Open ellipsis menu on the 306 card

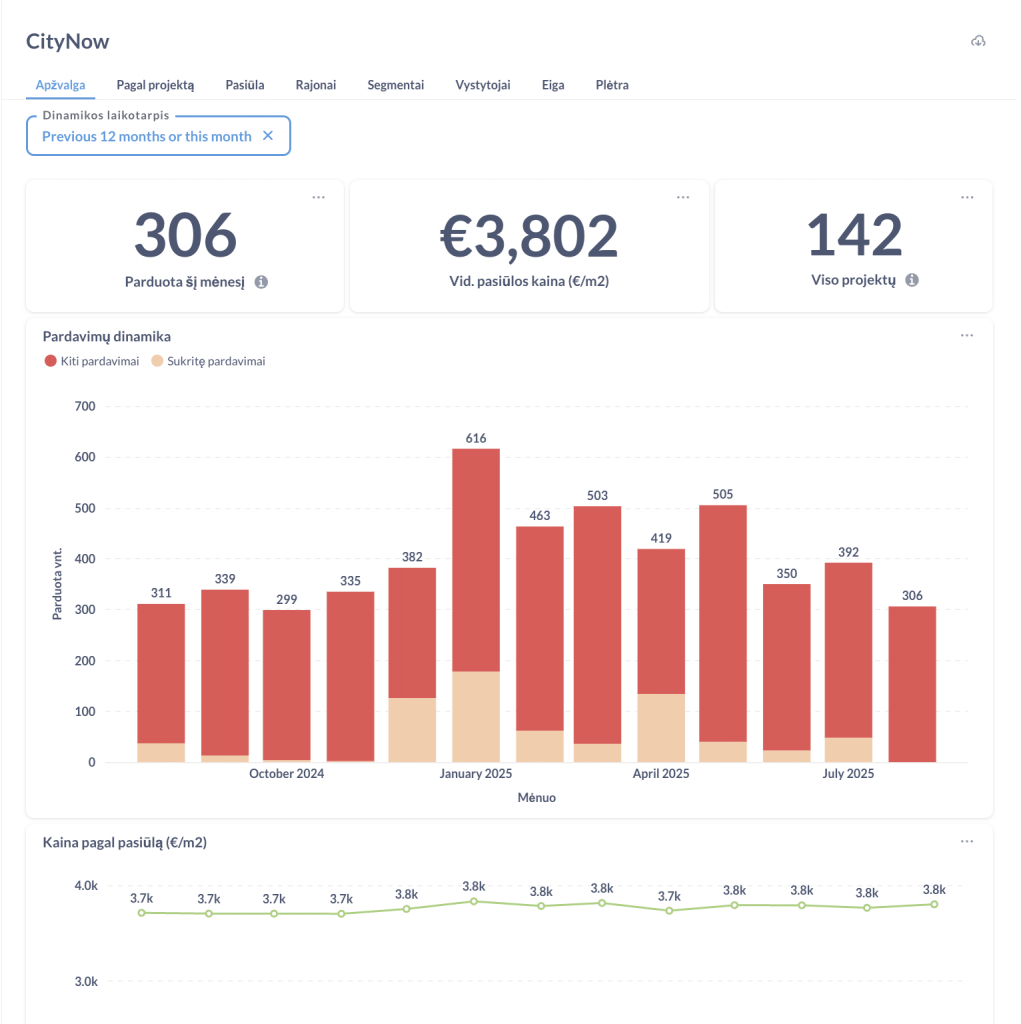pyautogui.click(x=318, y=197)
